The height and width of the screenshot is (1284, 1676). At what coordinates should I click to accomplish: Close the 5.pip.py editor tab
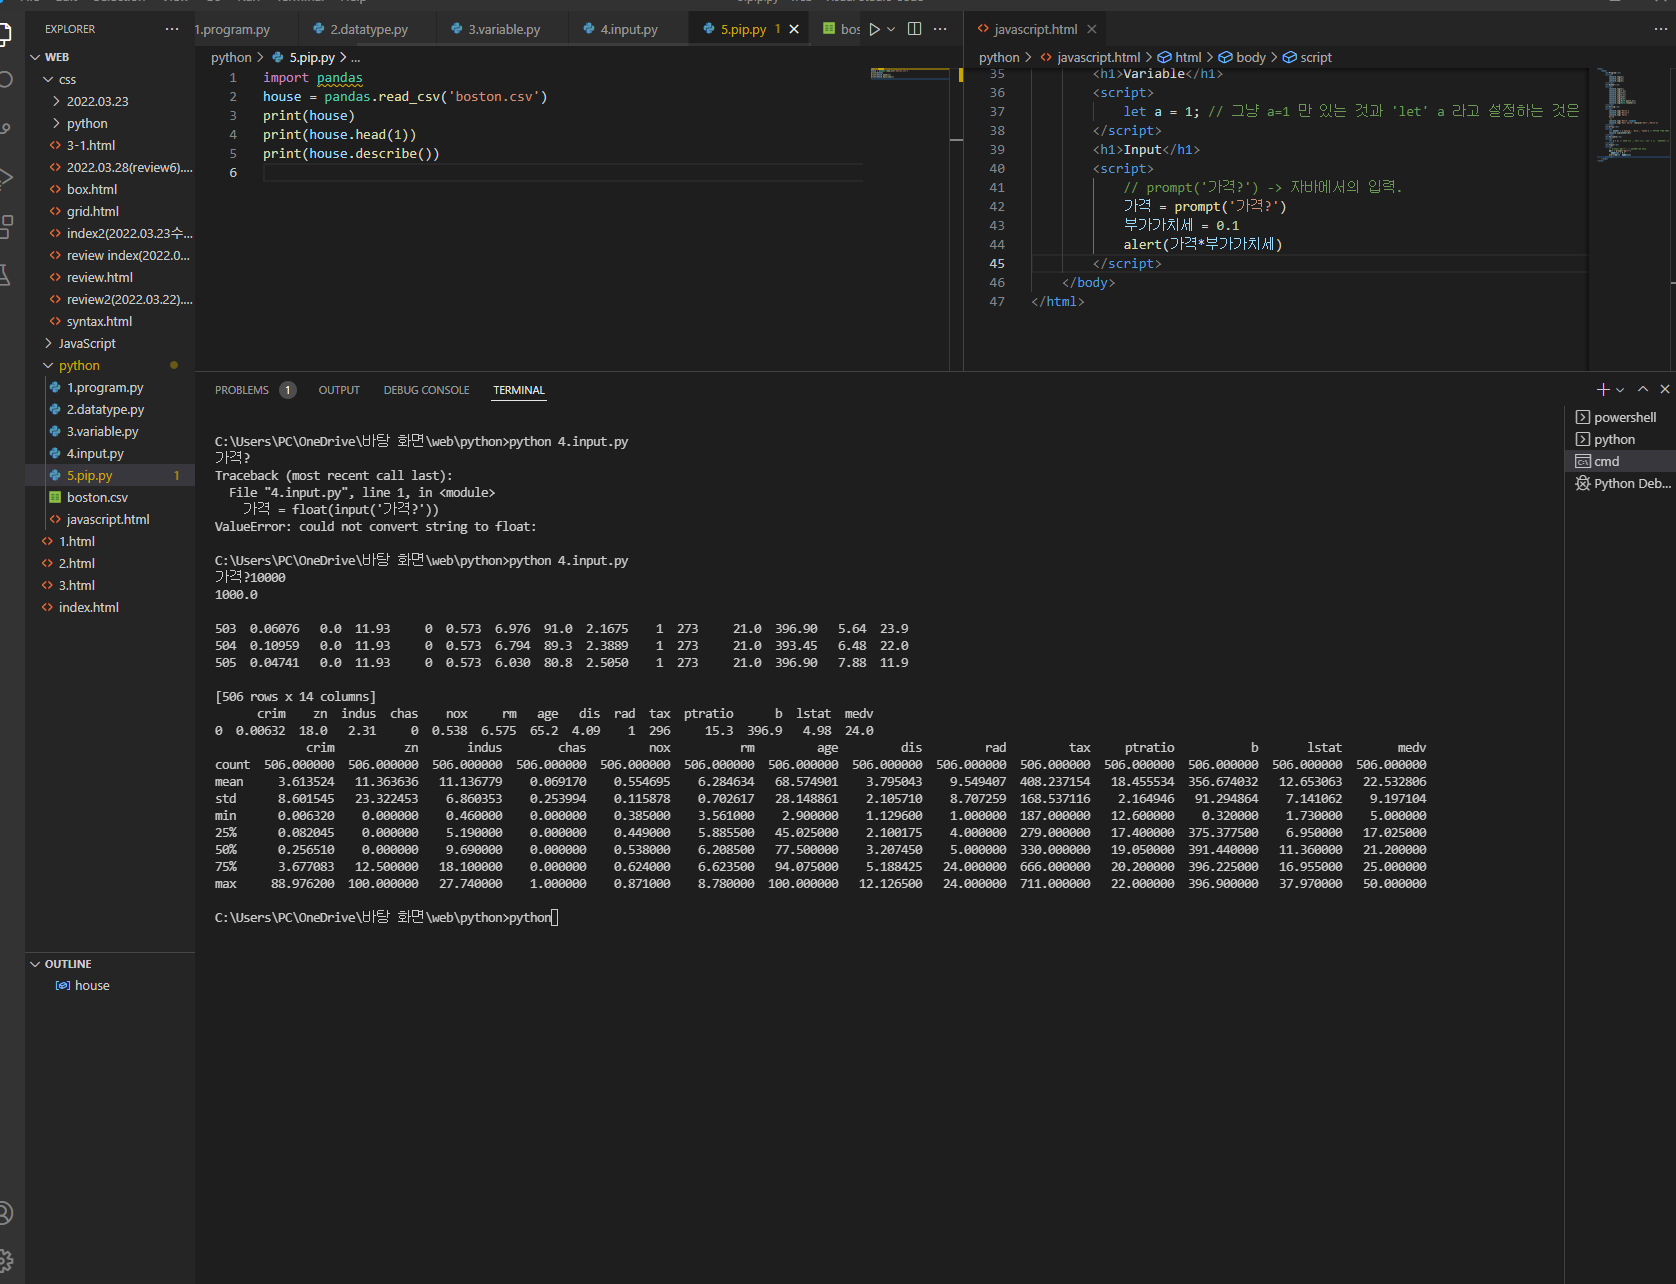(794, 29)
